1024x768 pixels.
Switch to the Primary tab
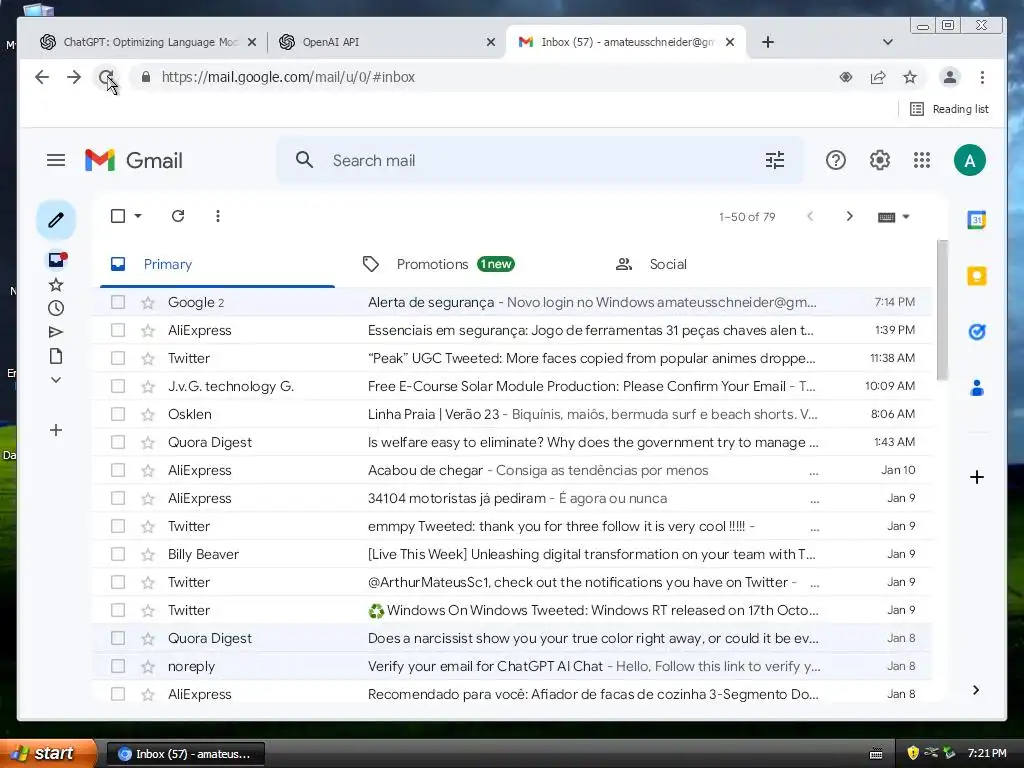click(x=217, y=264)
